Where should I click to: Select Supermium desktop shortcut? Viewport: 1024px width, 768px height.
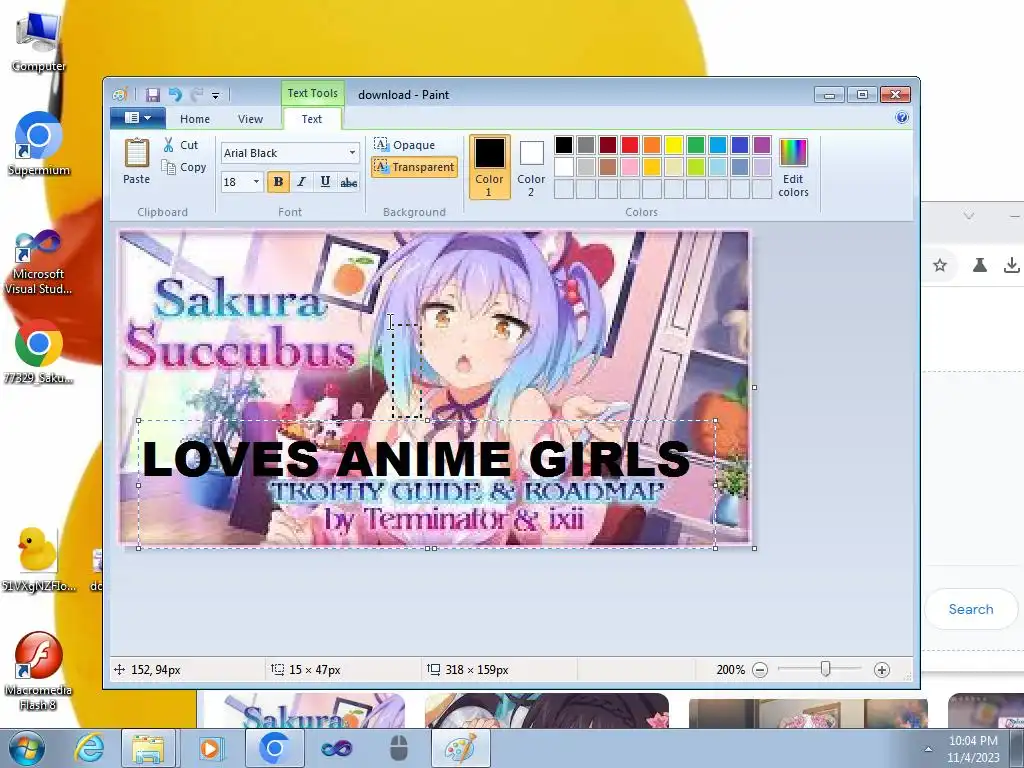click(x=39, y=144)
